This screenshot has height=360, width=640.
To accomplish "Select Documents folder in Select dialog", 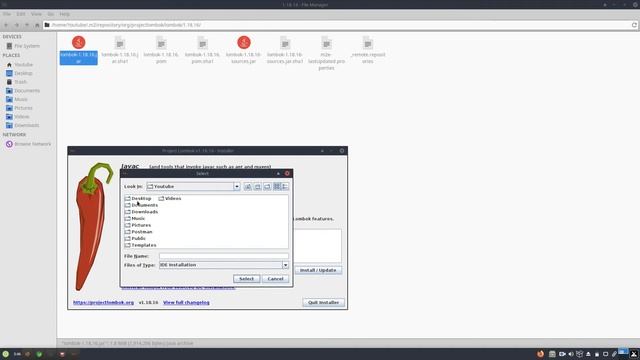I will point(141,205).
